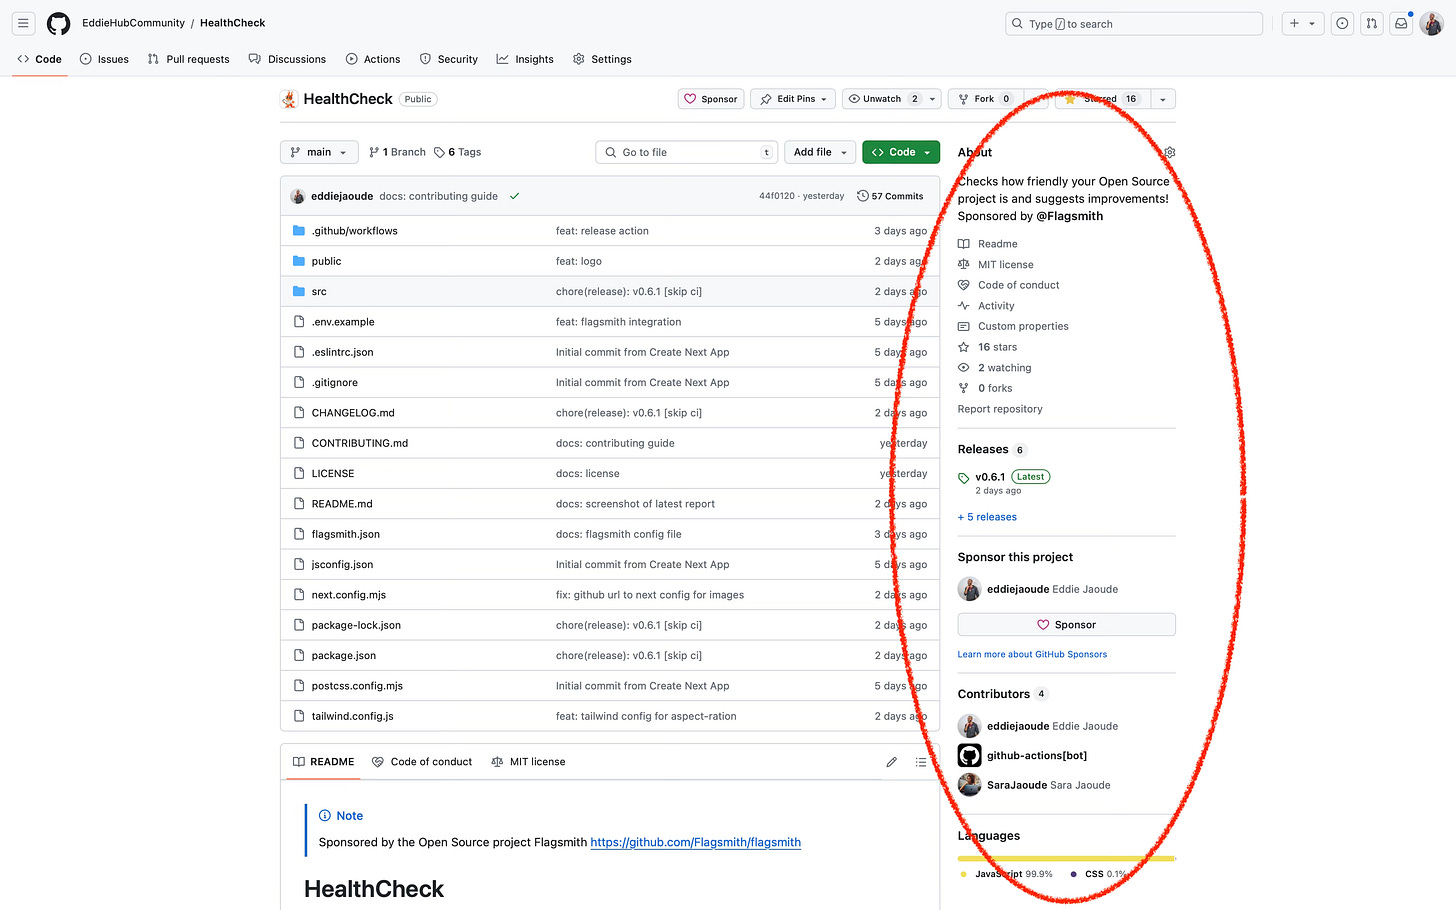Open the package.json file

click(344, 656)
